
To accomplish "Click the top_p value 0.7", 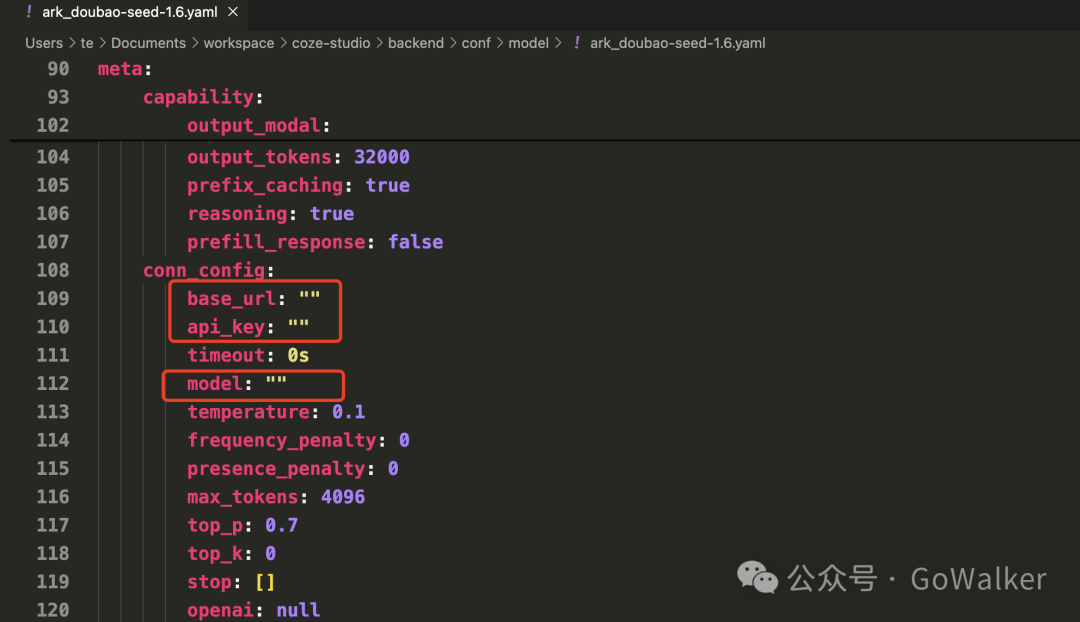I will click(282, 525).
